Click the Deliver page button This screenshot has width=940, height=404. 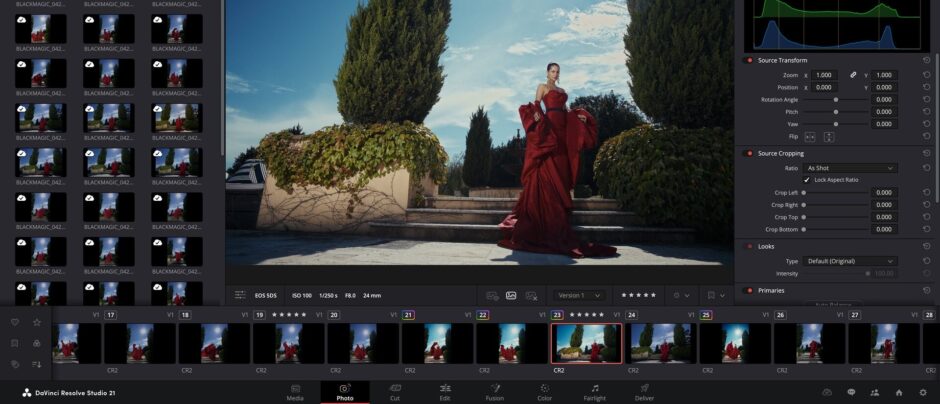click(644, 391)
